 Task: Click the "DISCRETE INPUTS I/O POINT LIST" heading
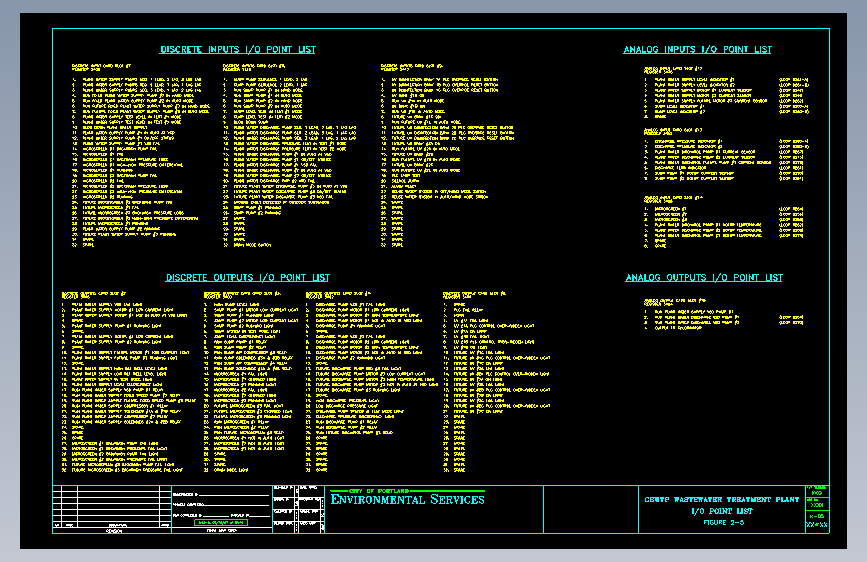pyautogui.click(x=238, y=50)
